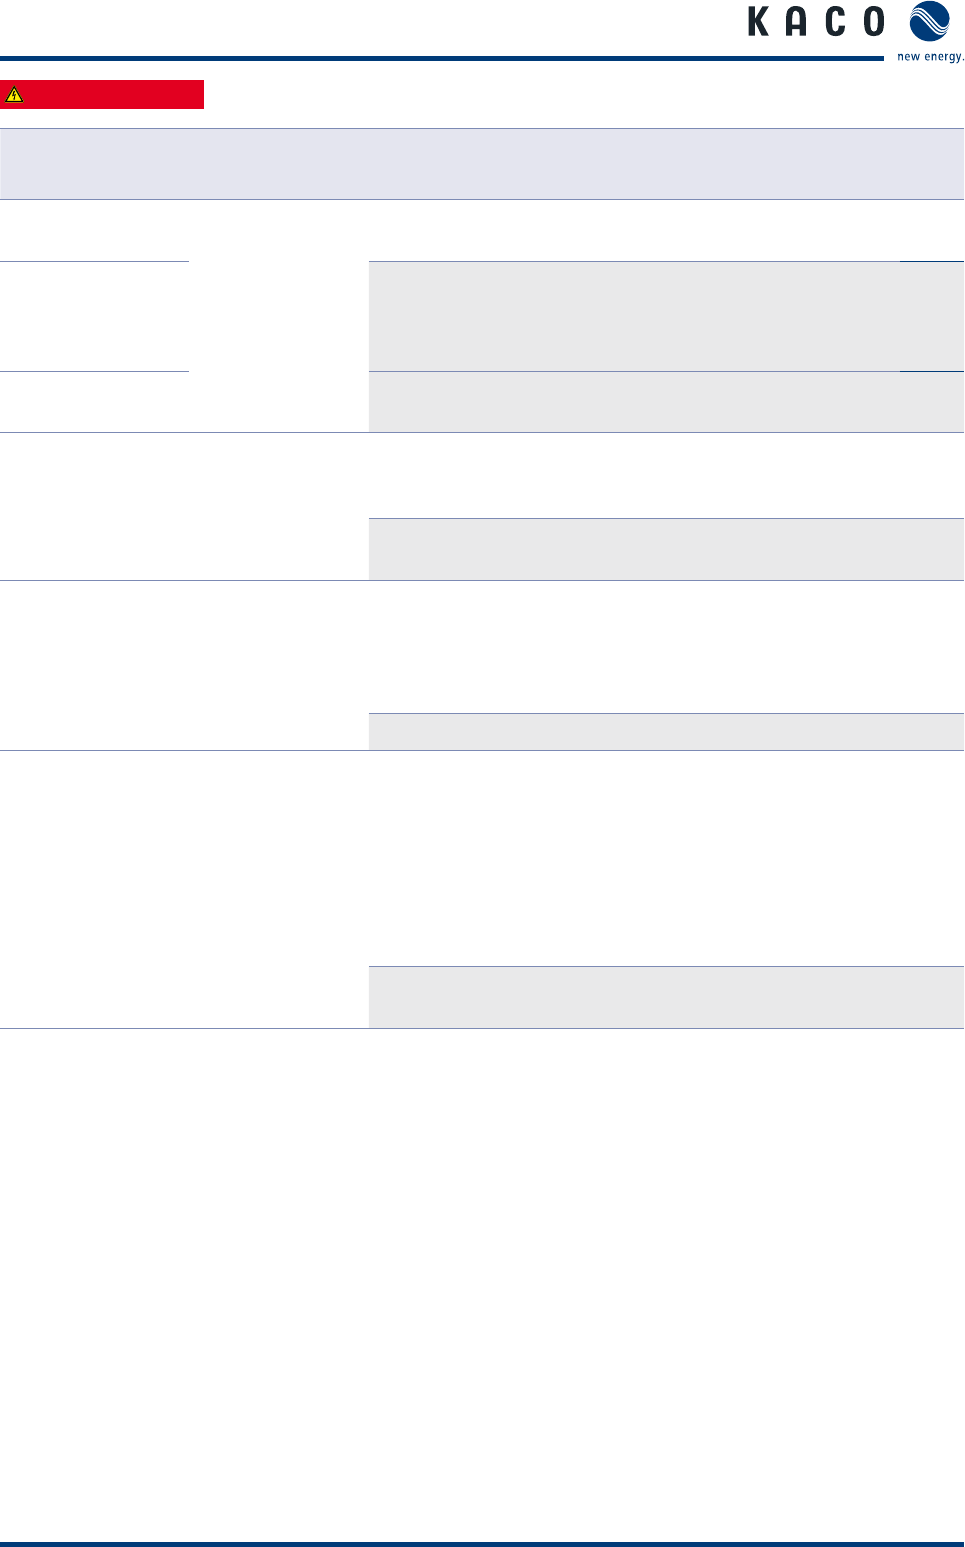The width and height of the screenshot is (965, 1547).
Task: Click the letter A in KACO logo
Action: pyautogui.click(x=796, y=22)
